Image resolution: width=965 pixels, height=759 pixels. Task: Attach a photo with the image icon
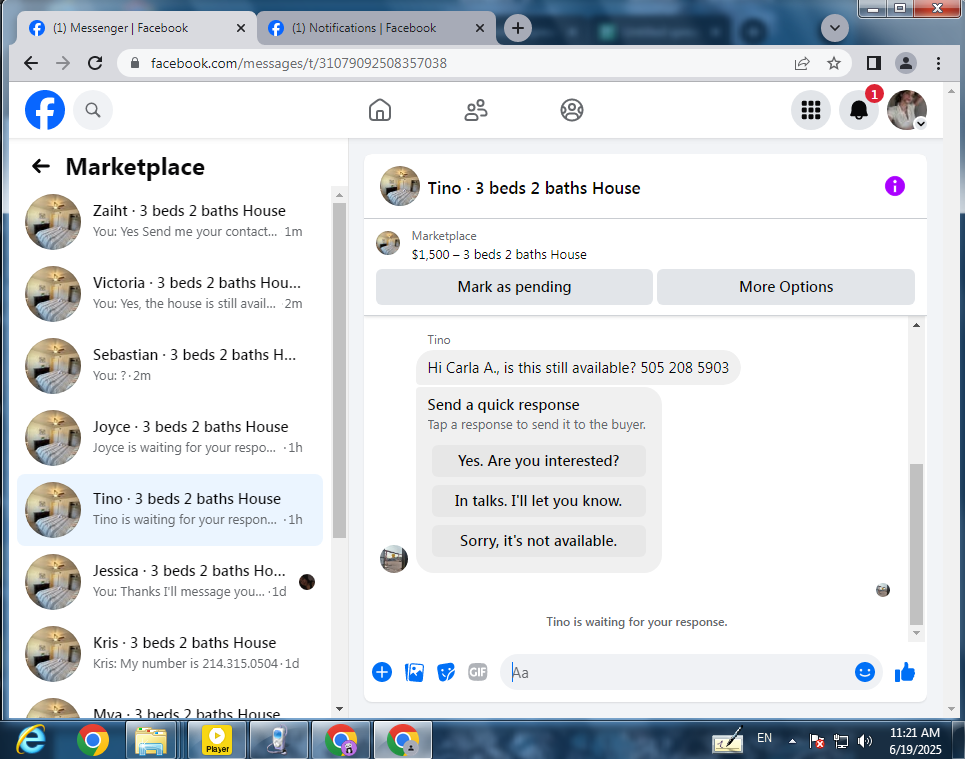[x=414, y=672]
